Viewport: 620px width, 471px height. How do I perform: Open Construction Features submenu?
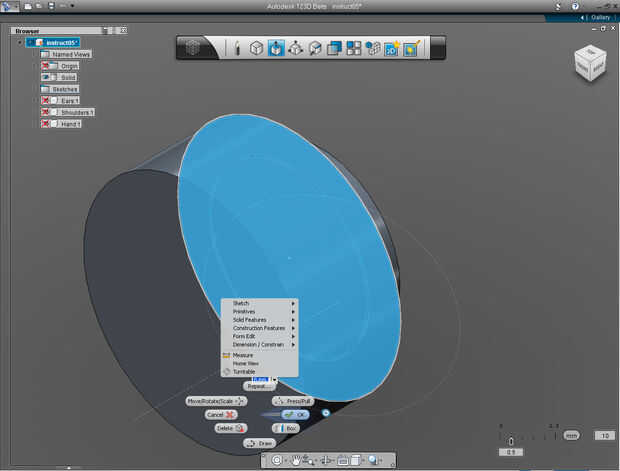[259, 328]
